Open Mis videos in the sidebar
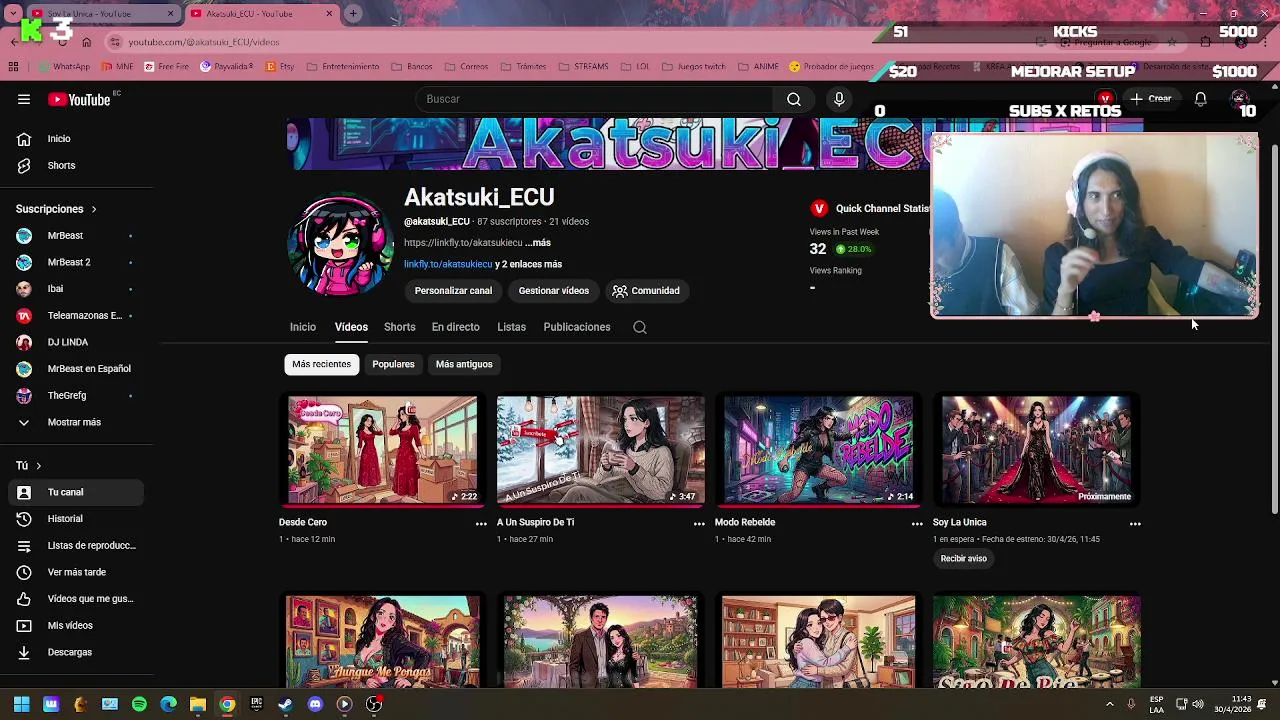Viewport: 1280px width, 720px height. pos(76,625)
